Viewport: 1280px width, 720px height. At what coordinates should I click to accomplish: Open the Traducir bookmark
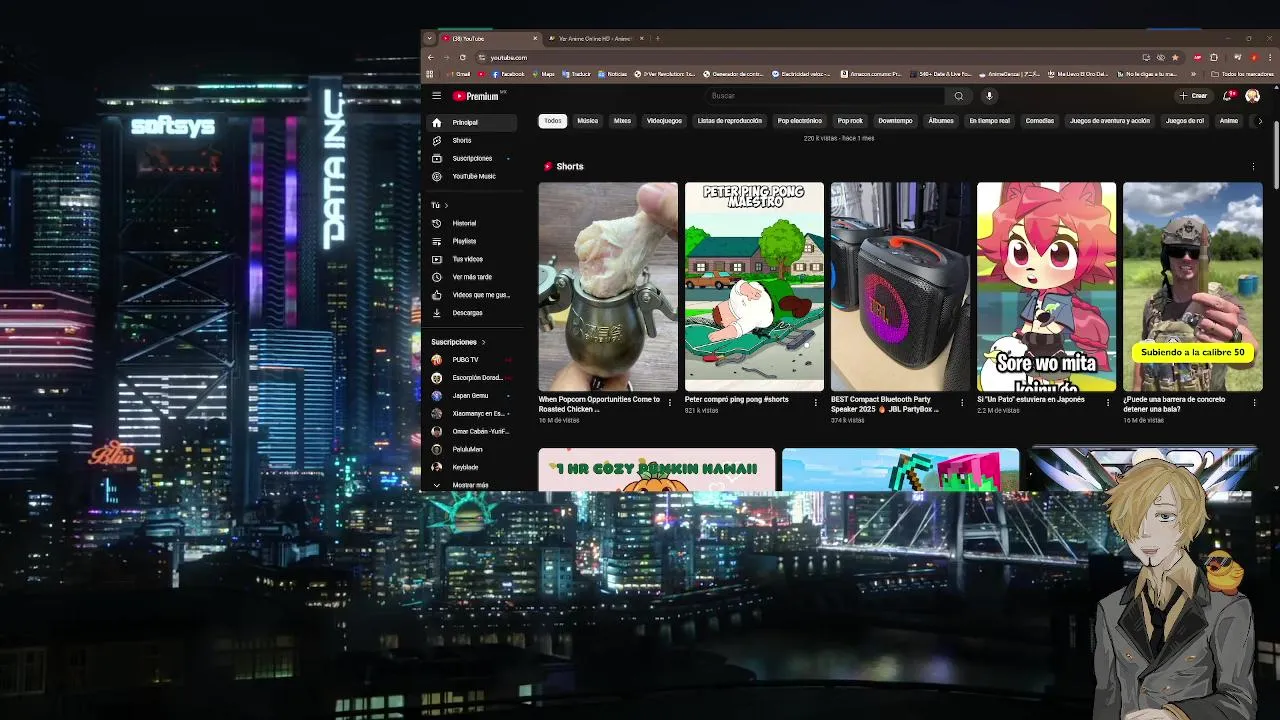pyautogui.click(x=577, y=74)
